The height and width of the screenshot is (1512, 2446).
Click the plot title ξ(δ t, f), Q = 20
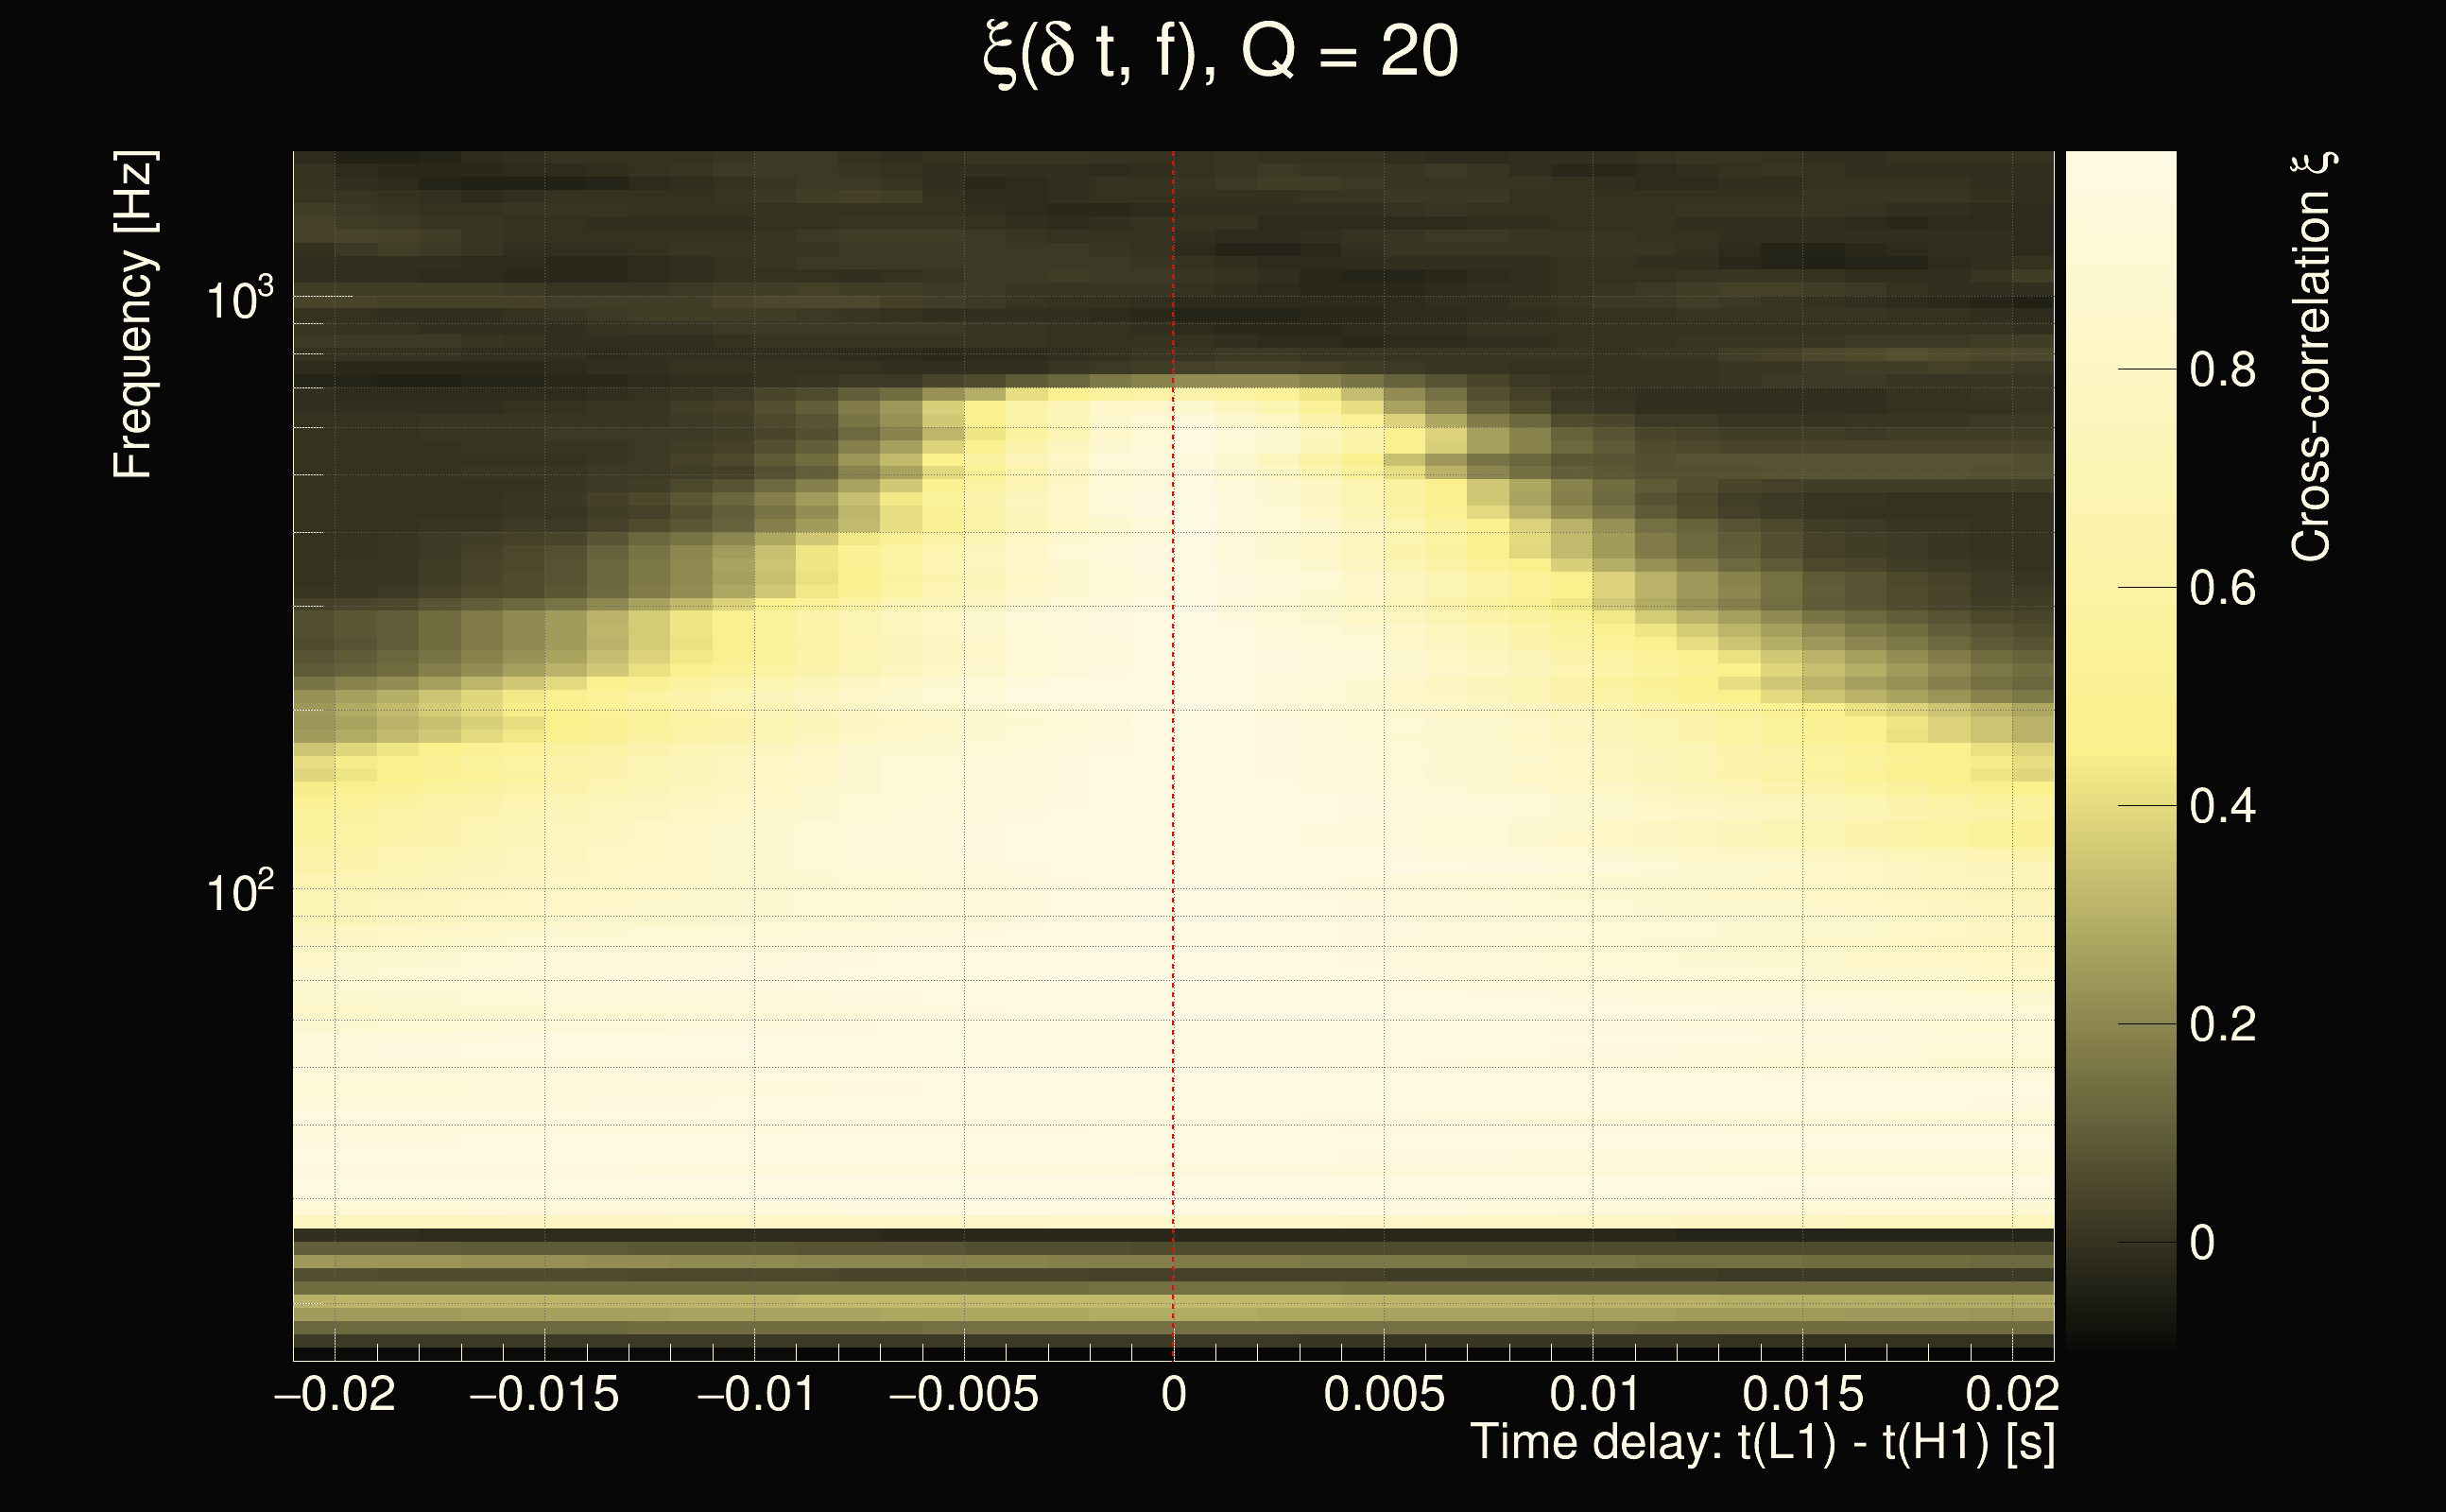(x=1221, y=54)
